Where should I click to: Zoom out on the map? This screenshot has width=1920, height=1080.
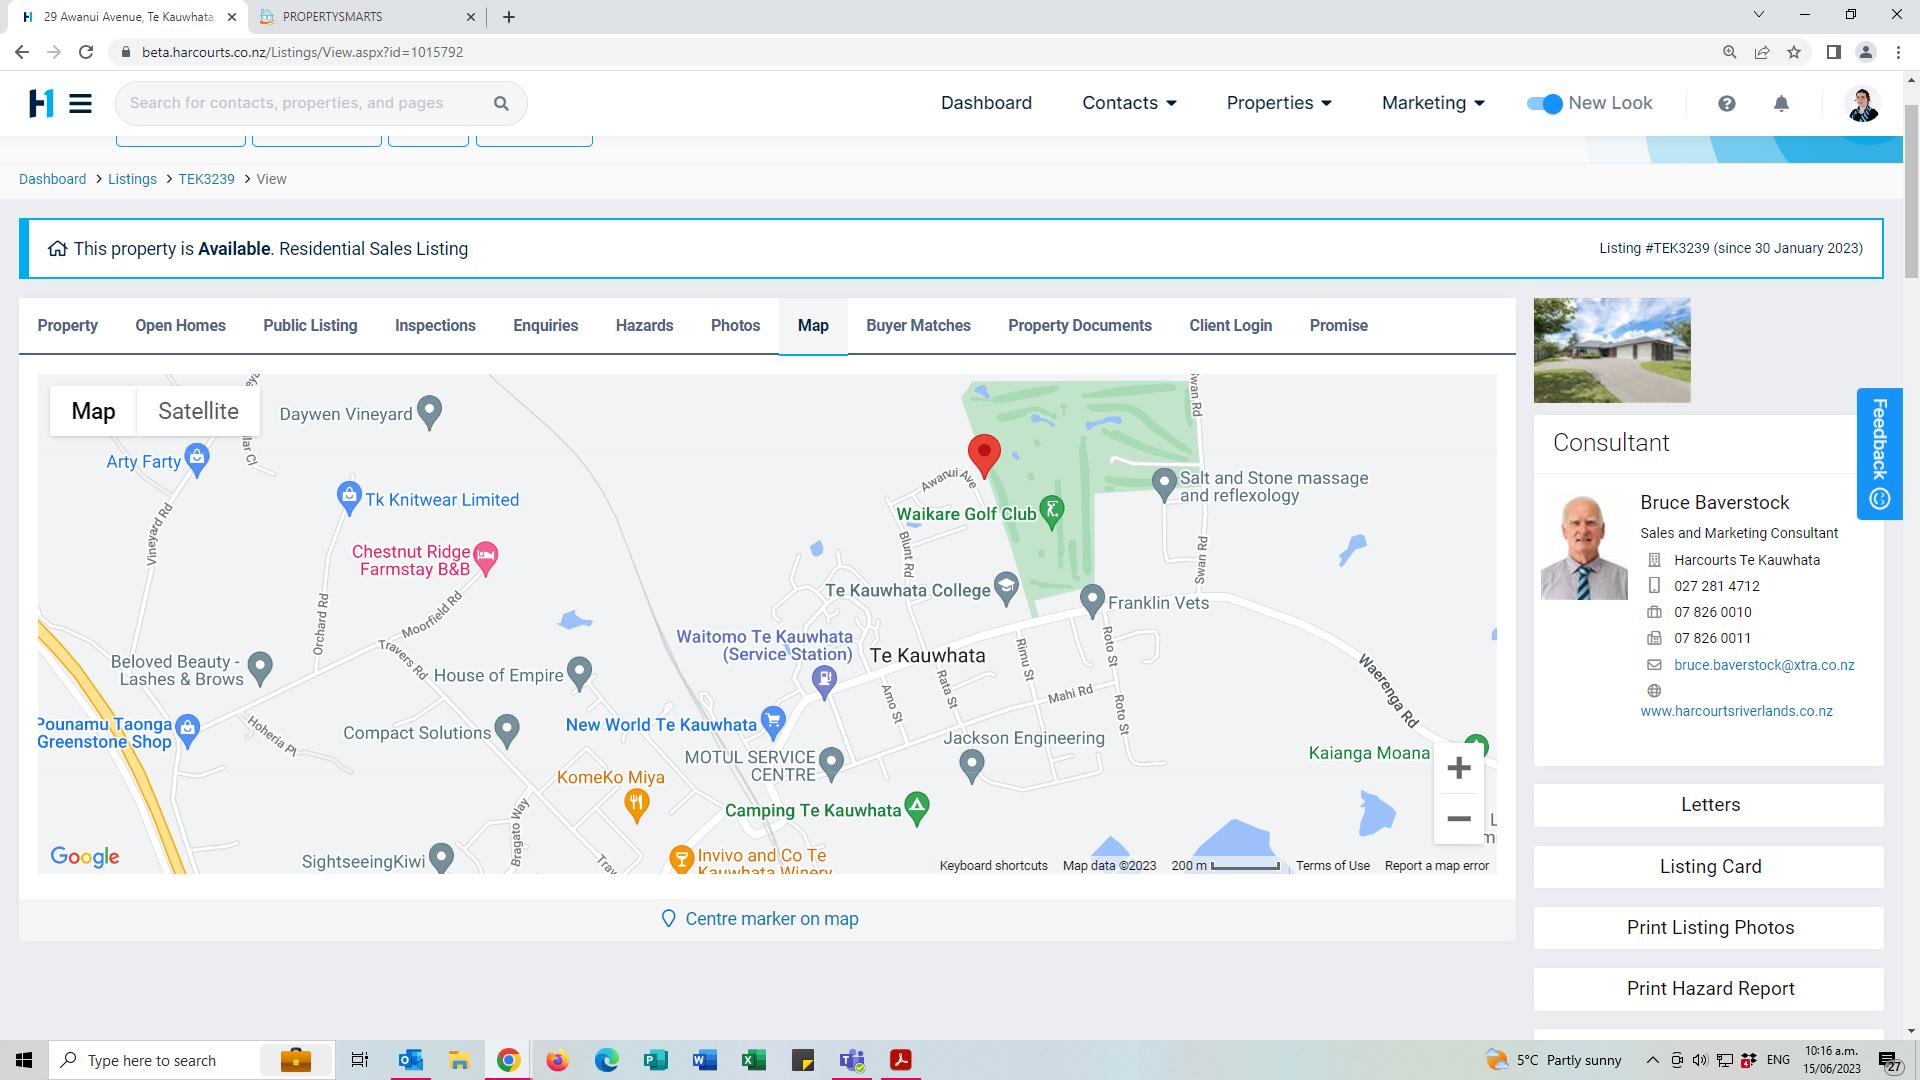tap(1458, 819)
